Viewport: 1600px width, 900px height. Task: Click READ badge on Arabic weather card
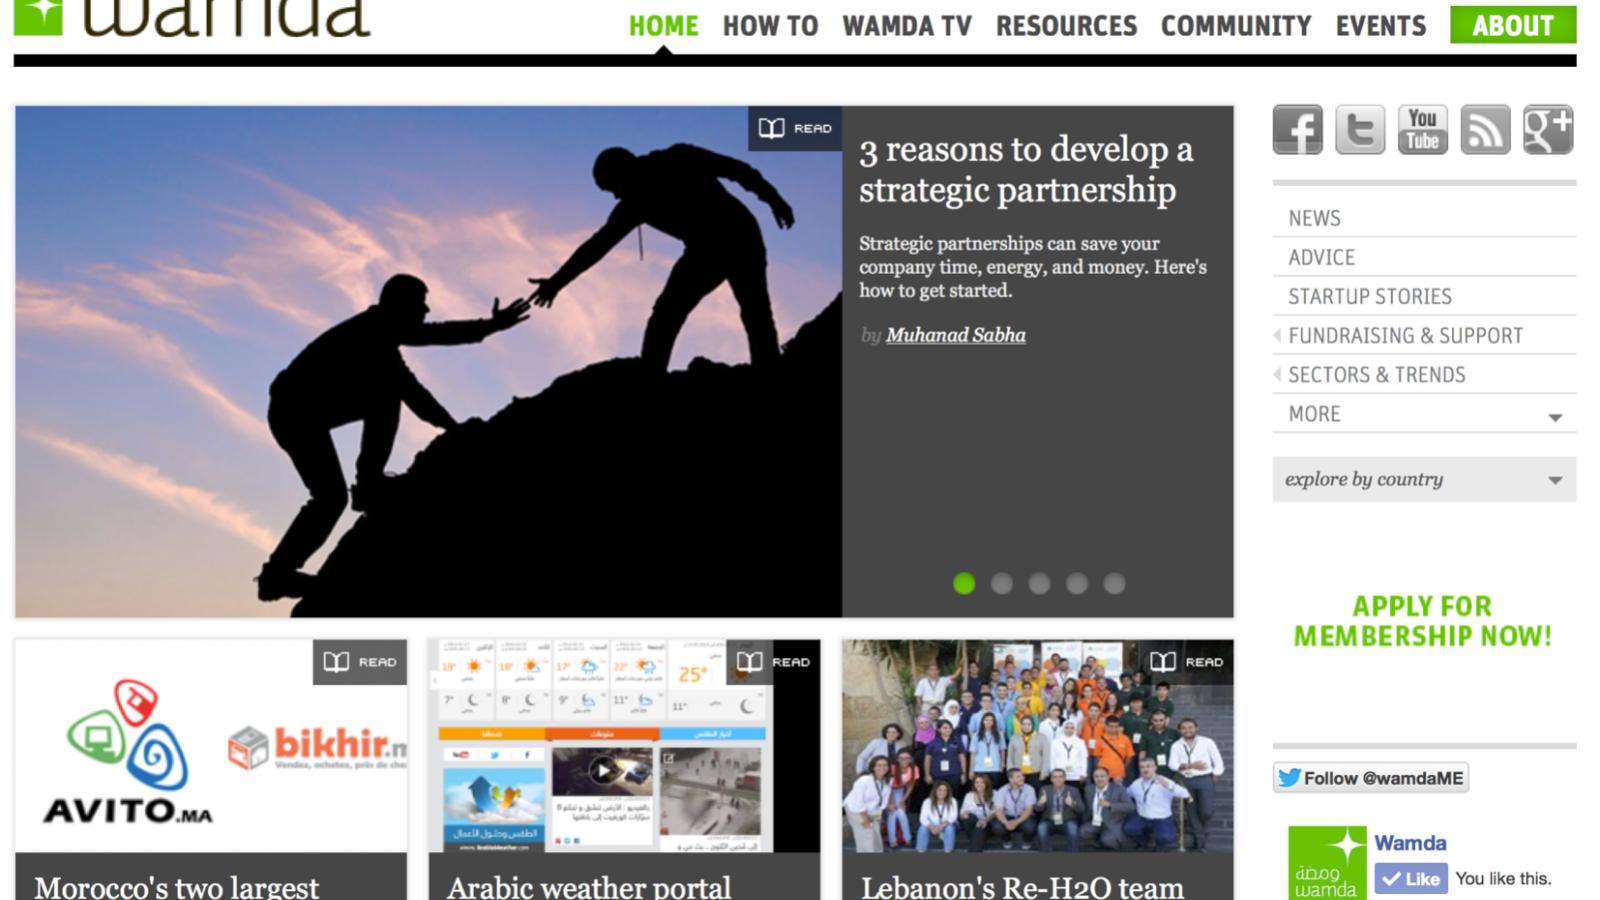coord(773,662)
